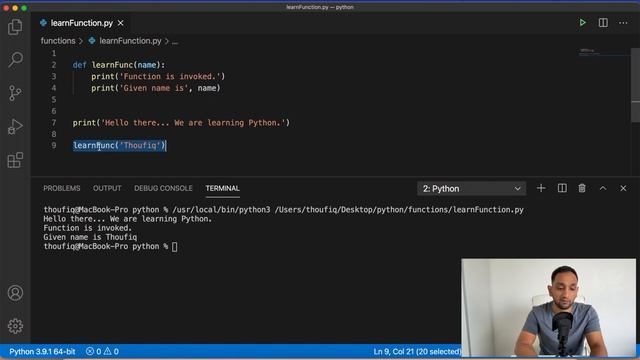640x360 pixels.
Task: Click the def learnFunc(name): line
Action: (x=119, y=65)
